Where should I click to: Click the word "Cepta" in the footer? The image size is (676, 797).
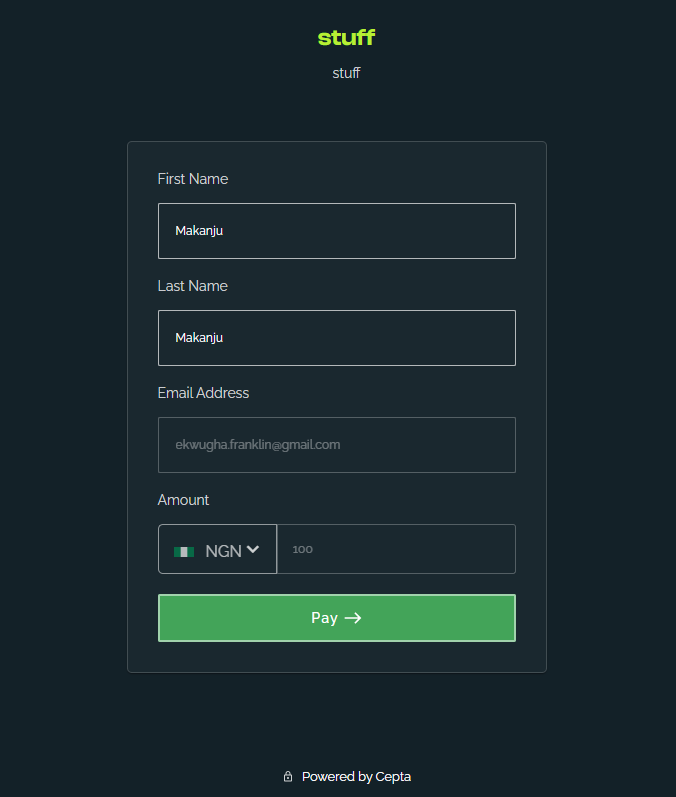393,777
